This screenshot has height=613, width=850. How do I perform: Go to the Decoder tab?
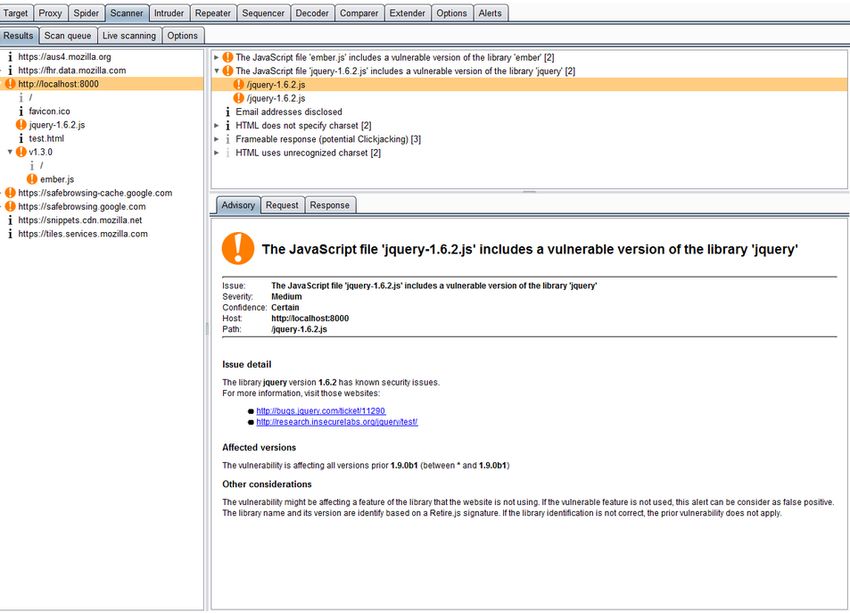pos(312,13)
